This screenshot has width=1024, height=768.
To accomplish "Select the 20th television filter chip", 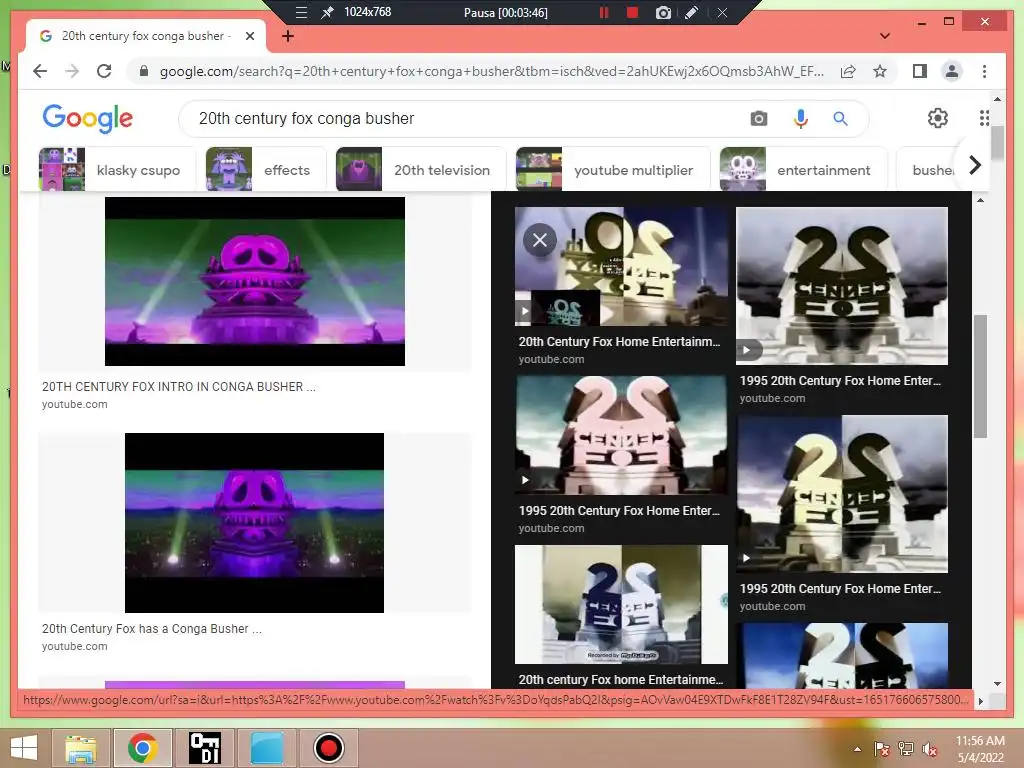I will coord(421,170).
